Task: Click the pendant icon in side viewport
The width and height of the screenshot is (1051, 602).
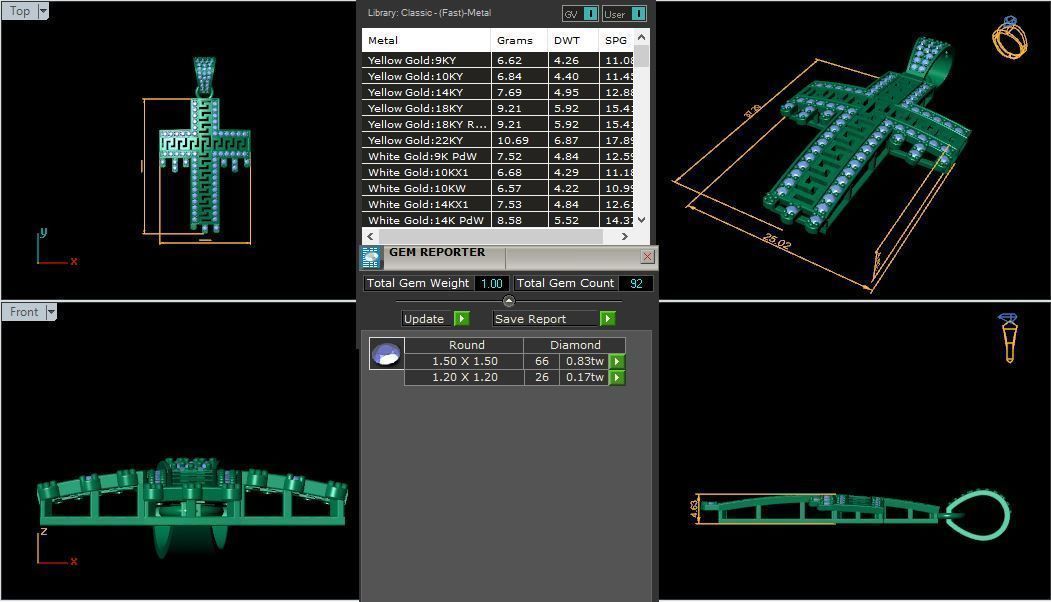Action: click(1008, 338)
